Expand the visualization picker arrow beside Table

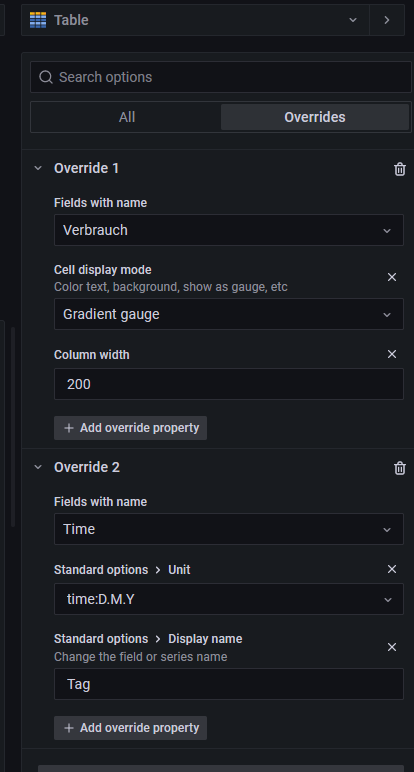387,20
